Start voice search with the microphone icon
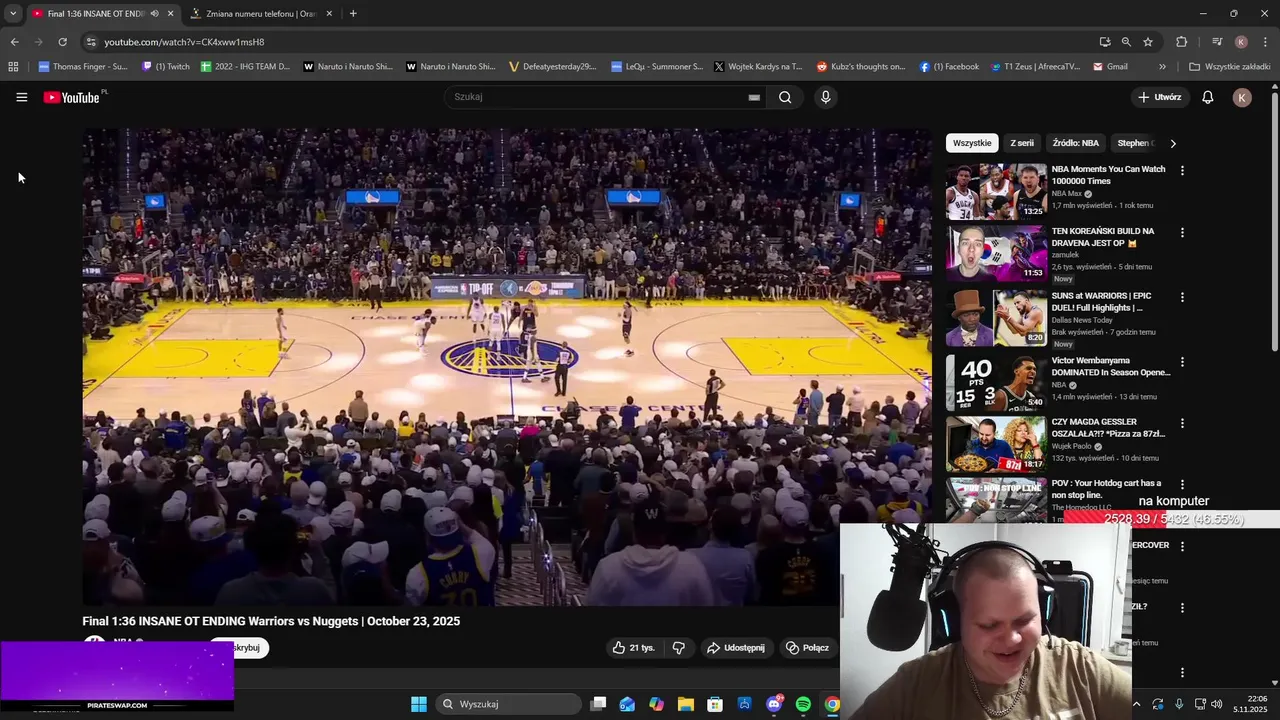The height and width of the screenshot is (720, 1280). [825, 97]
